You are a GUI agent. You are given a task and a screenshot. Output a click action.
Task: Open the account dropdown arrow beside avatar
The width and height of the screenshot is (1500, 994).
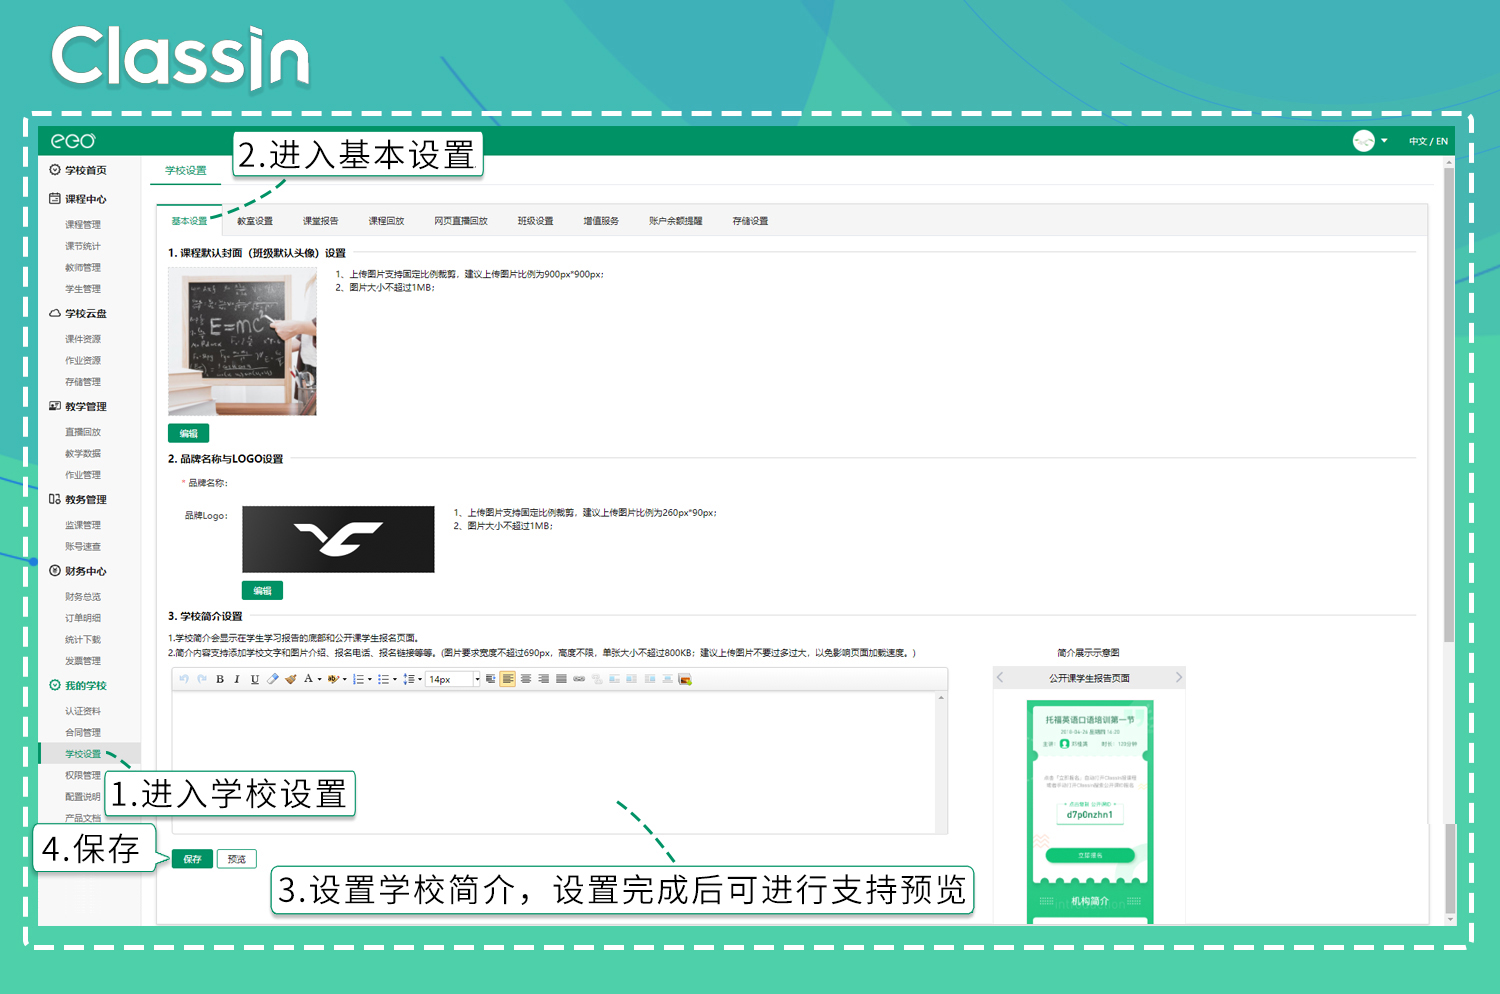[x=1384, y=141]
